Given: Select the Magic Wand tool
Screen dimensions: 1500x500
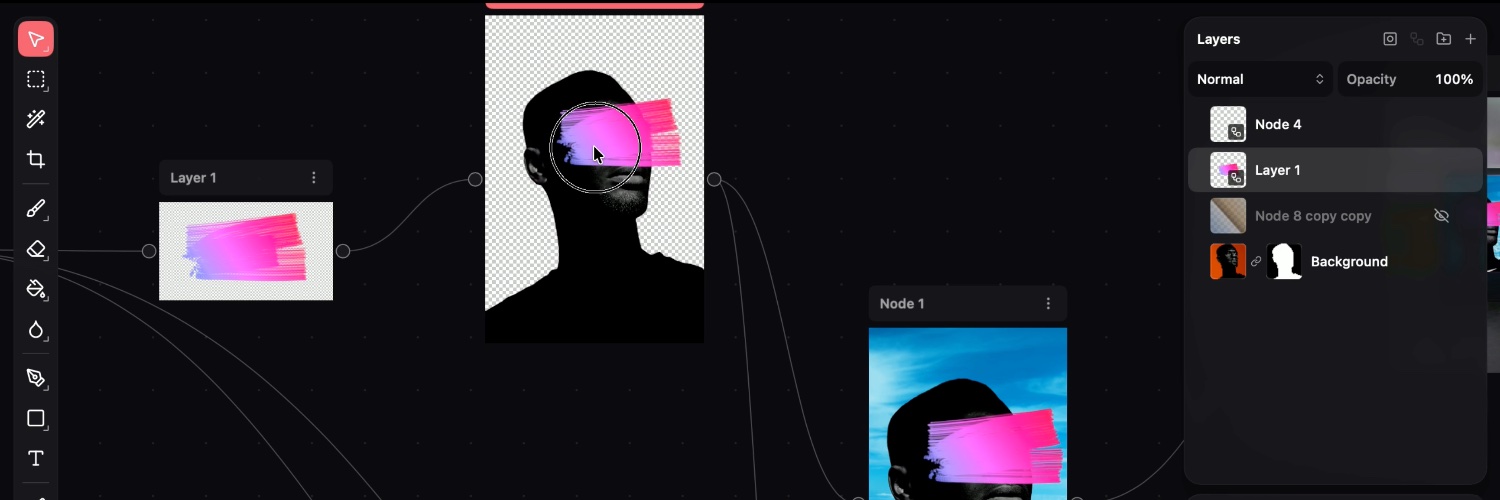Looking at the screenshot, I should click(36, 119).
